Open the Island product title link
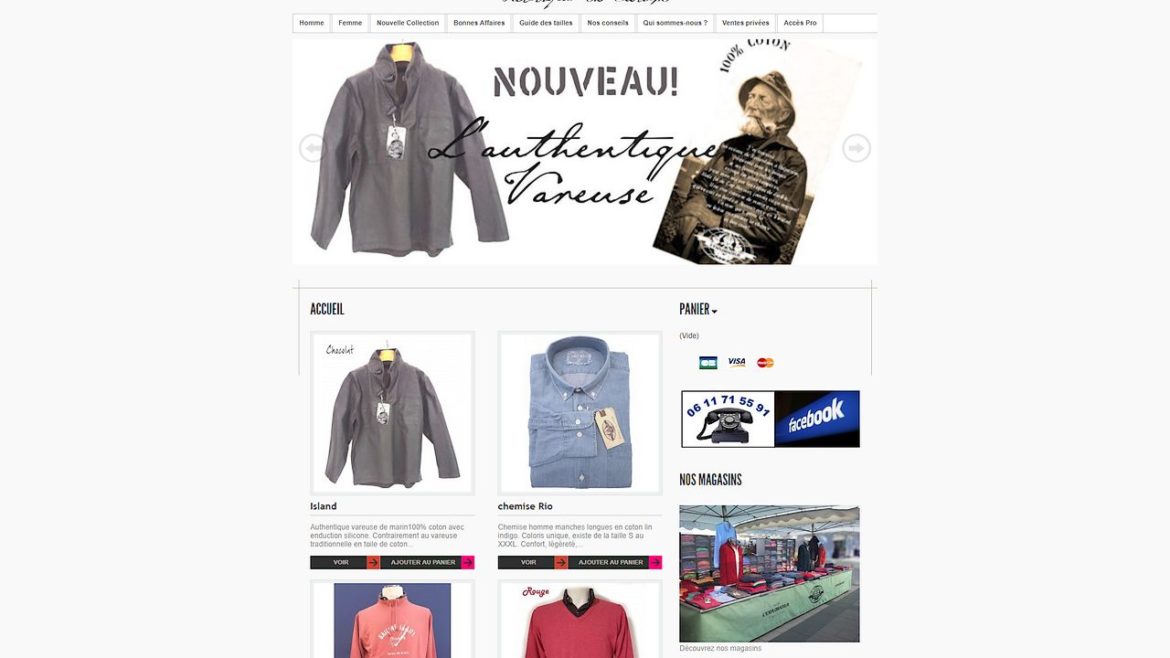This screenshot has height=658, width=1170. (x=323, y=506)
